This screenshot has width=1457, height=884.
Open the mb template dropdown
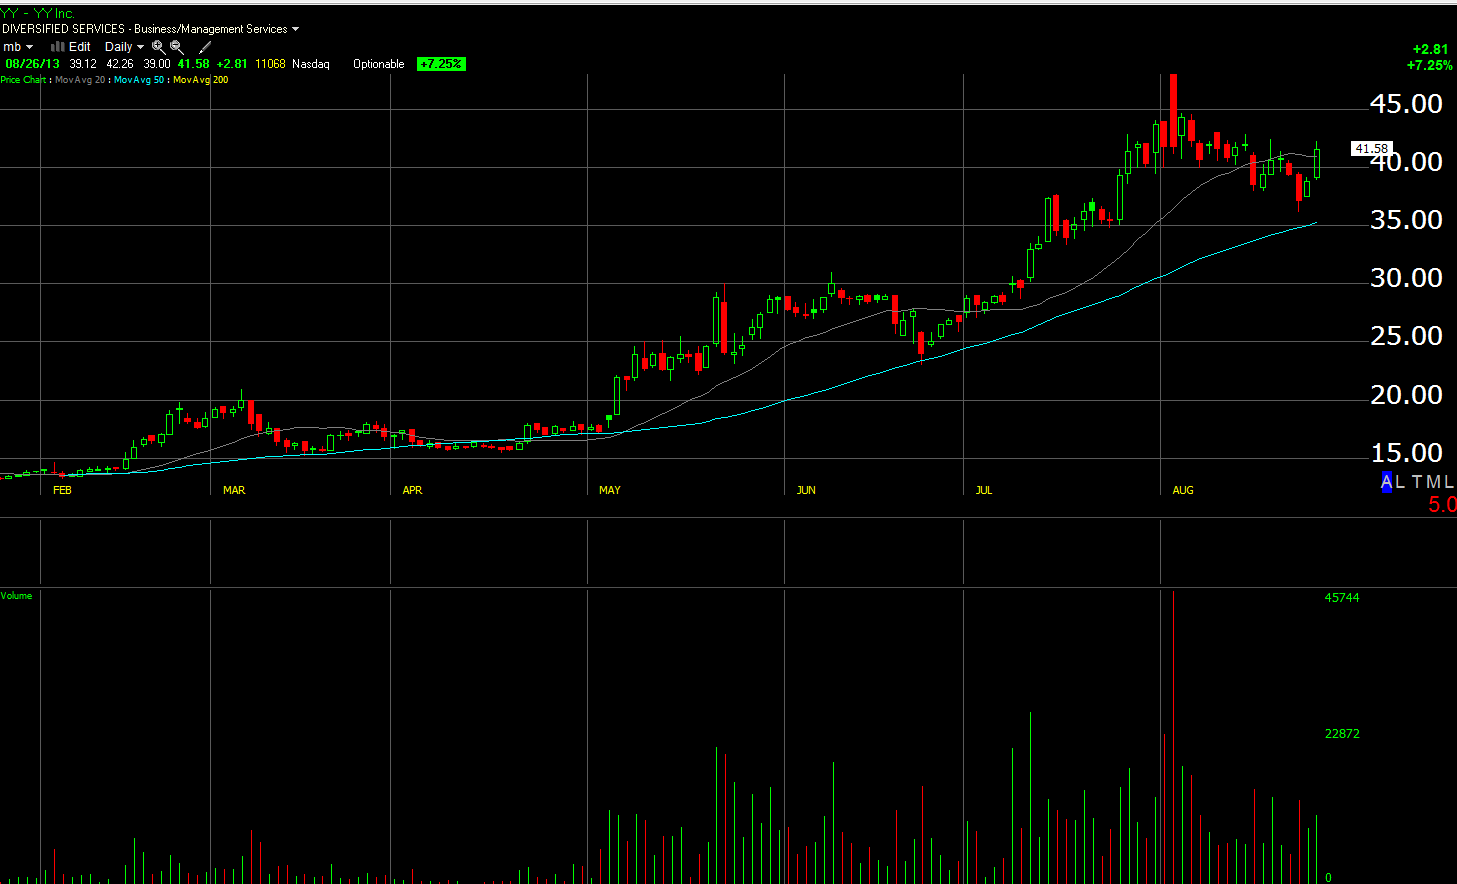tap(18, 47)
